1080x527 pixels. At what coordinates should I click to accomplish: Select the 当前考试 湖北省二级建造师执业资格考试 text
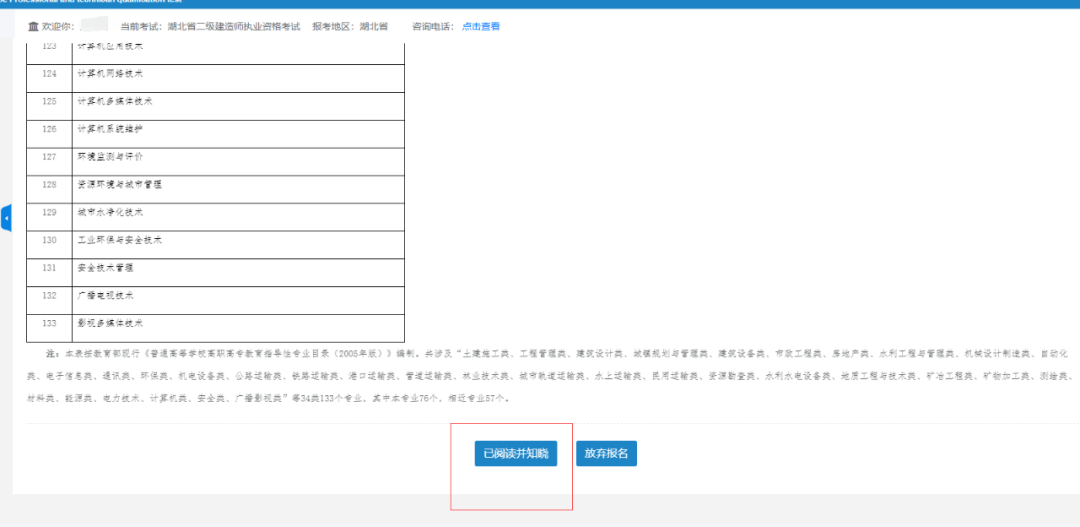pyautogui.click(x=211, y=26)
